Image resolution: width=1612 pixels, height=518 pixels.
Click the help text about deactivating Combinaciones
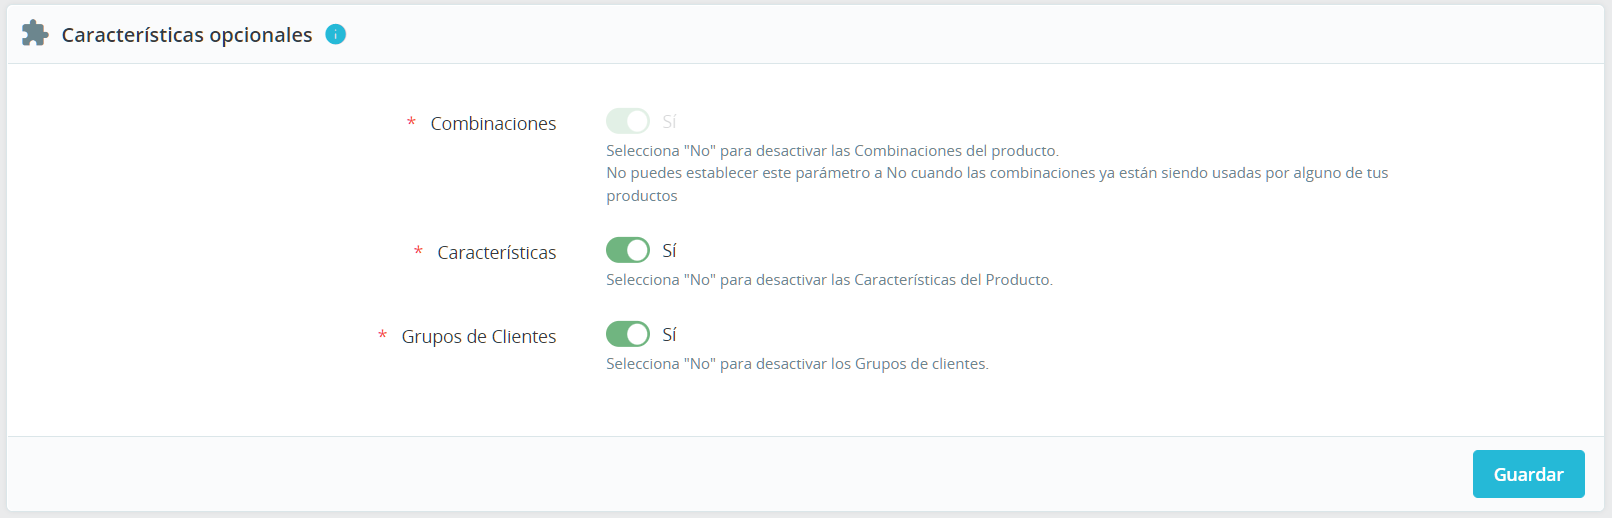832,151
